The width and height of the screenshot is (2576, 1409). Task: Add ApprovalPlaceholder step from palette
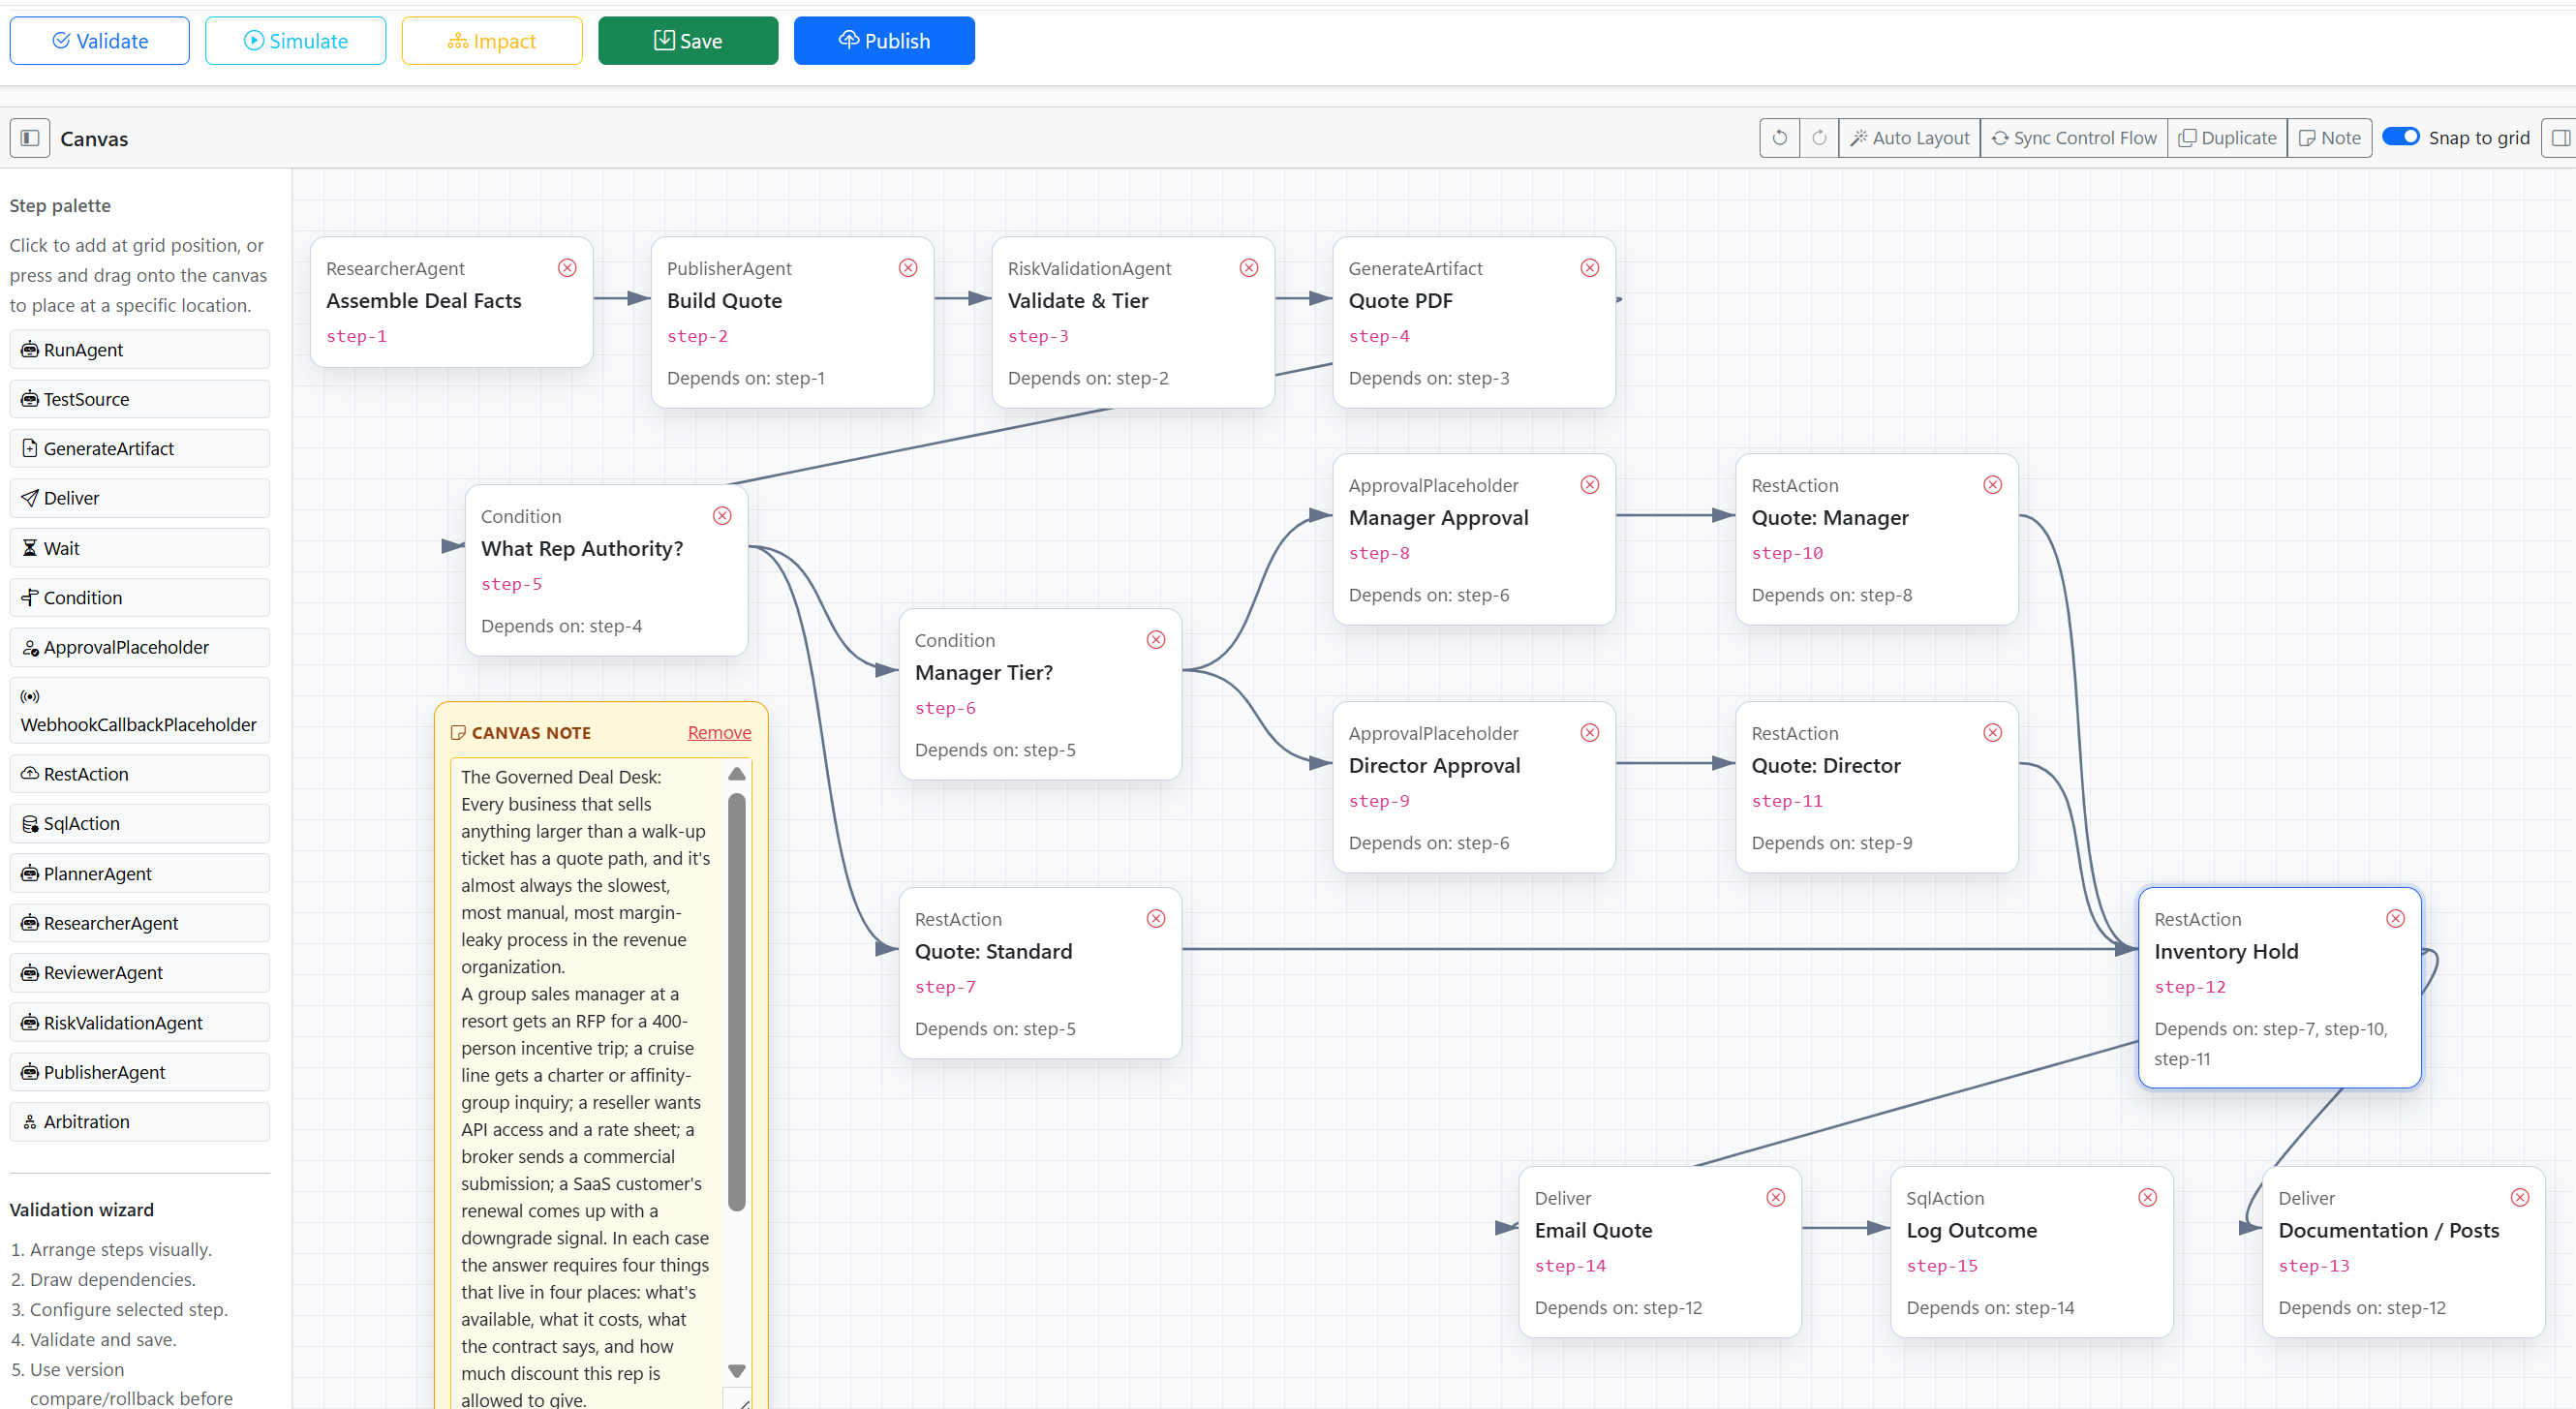(x=140, y=647)
